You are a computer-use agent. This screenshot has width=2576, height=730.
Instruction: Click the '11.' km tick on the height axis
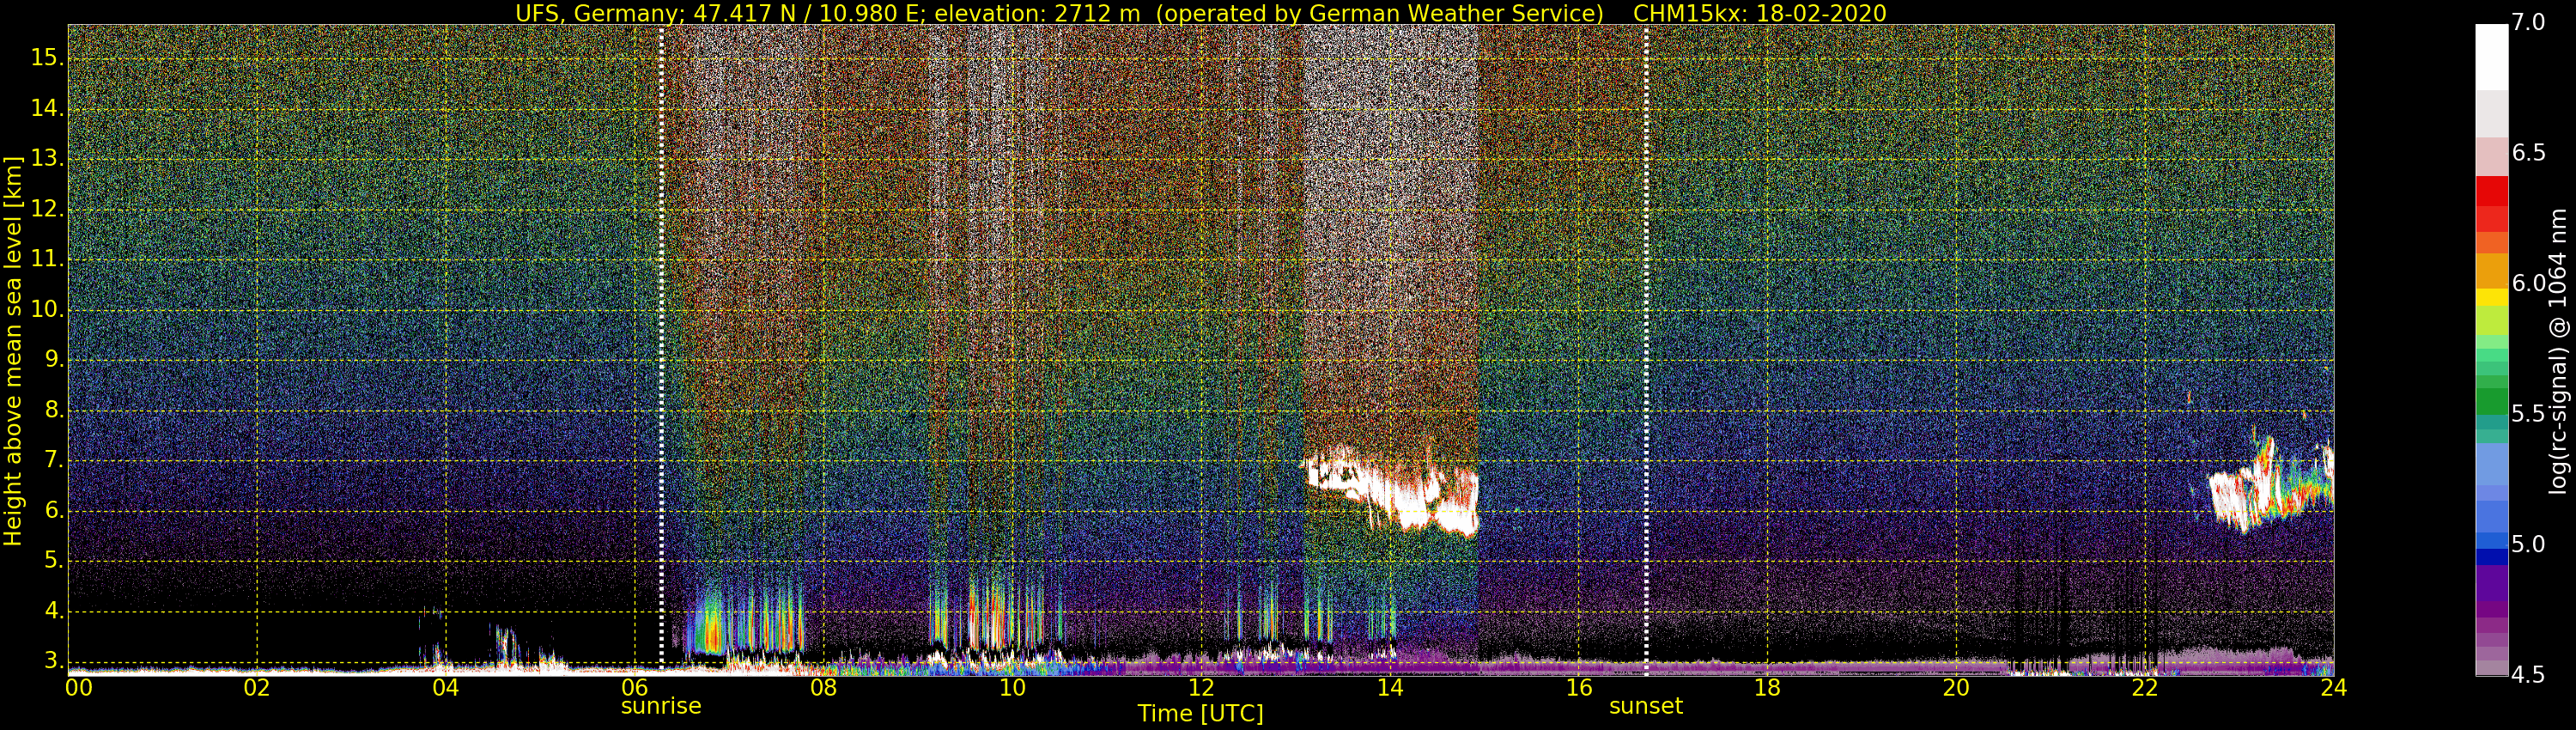(x=46, y=260)
